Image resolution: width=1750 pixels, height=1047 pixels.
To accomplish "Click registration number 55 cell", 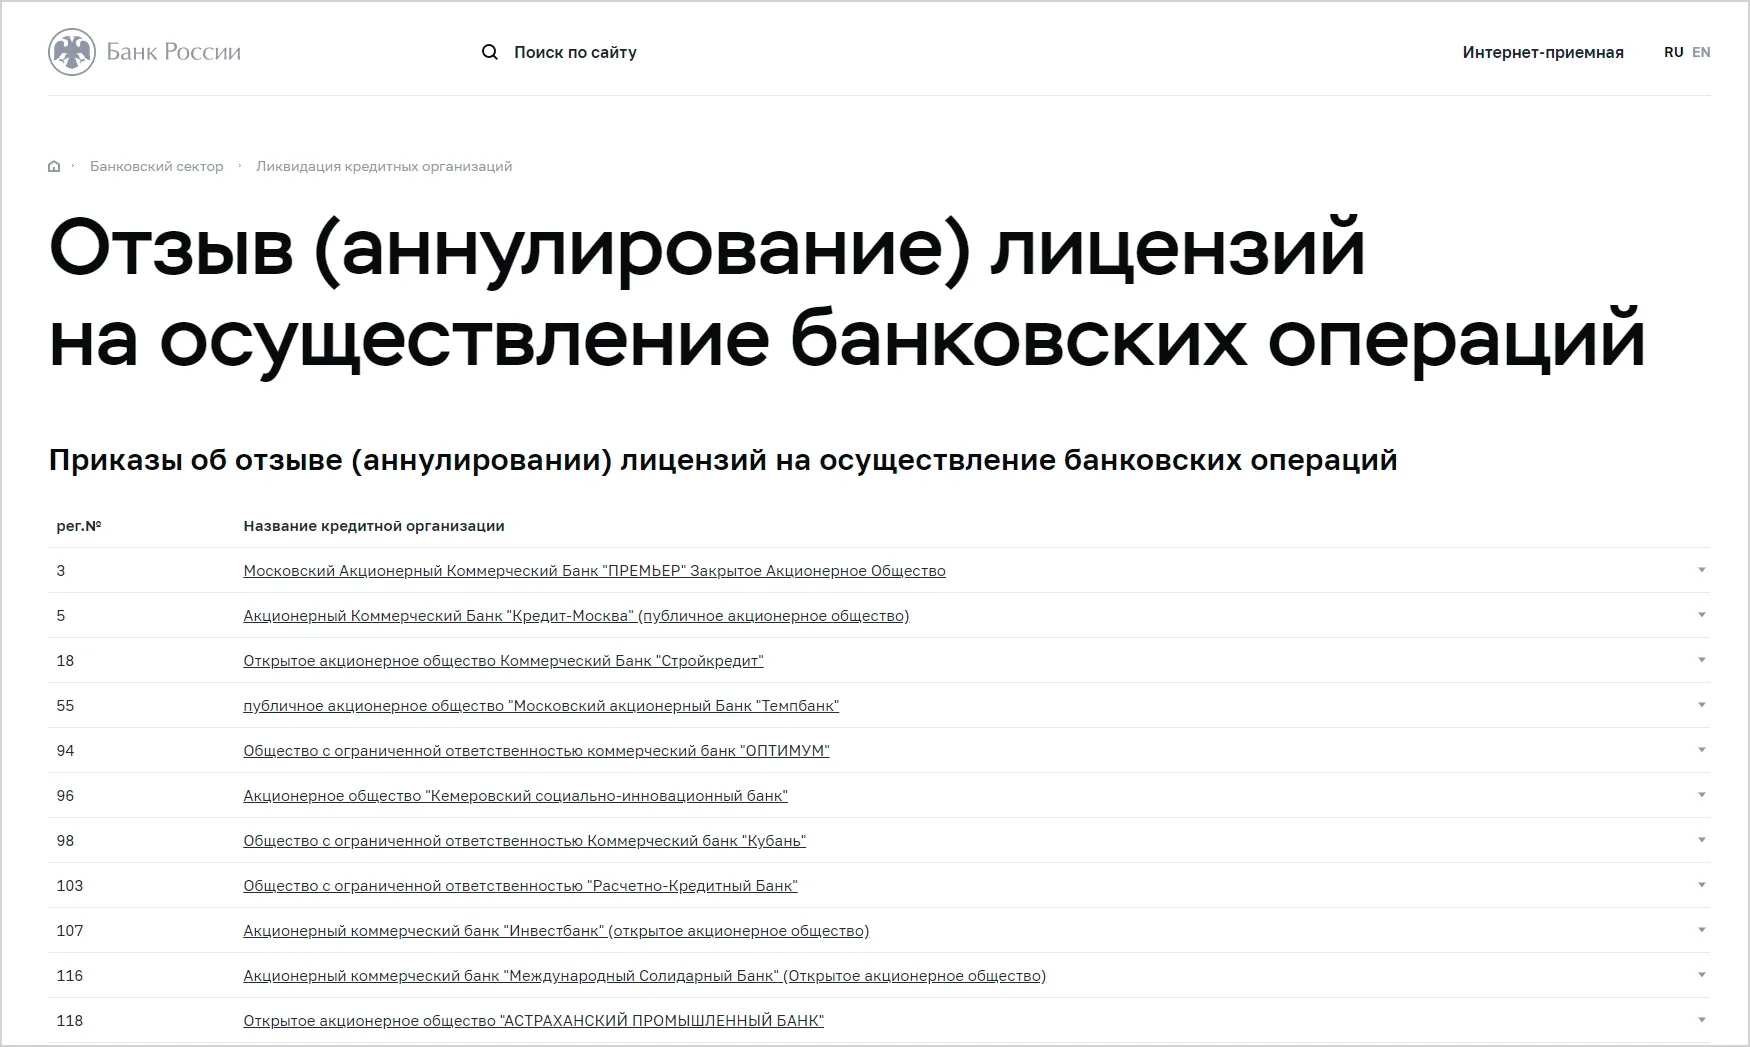I will pyautogui.click(x=65, y=706).
